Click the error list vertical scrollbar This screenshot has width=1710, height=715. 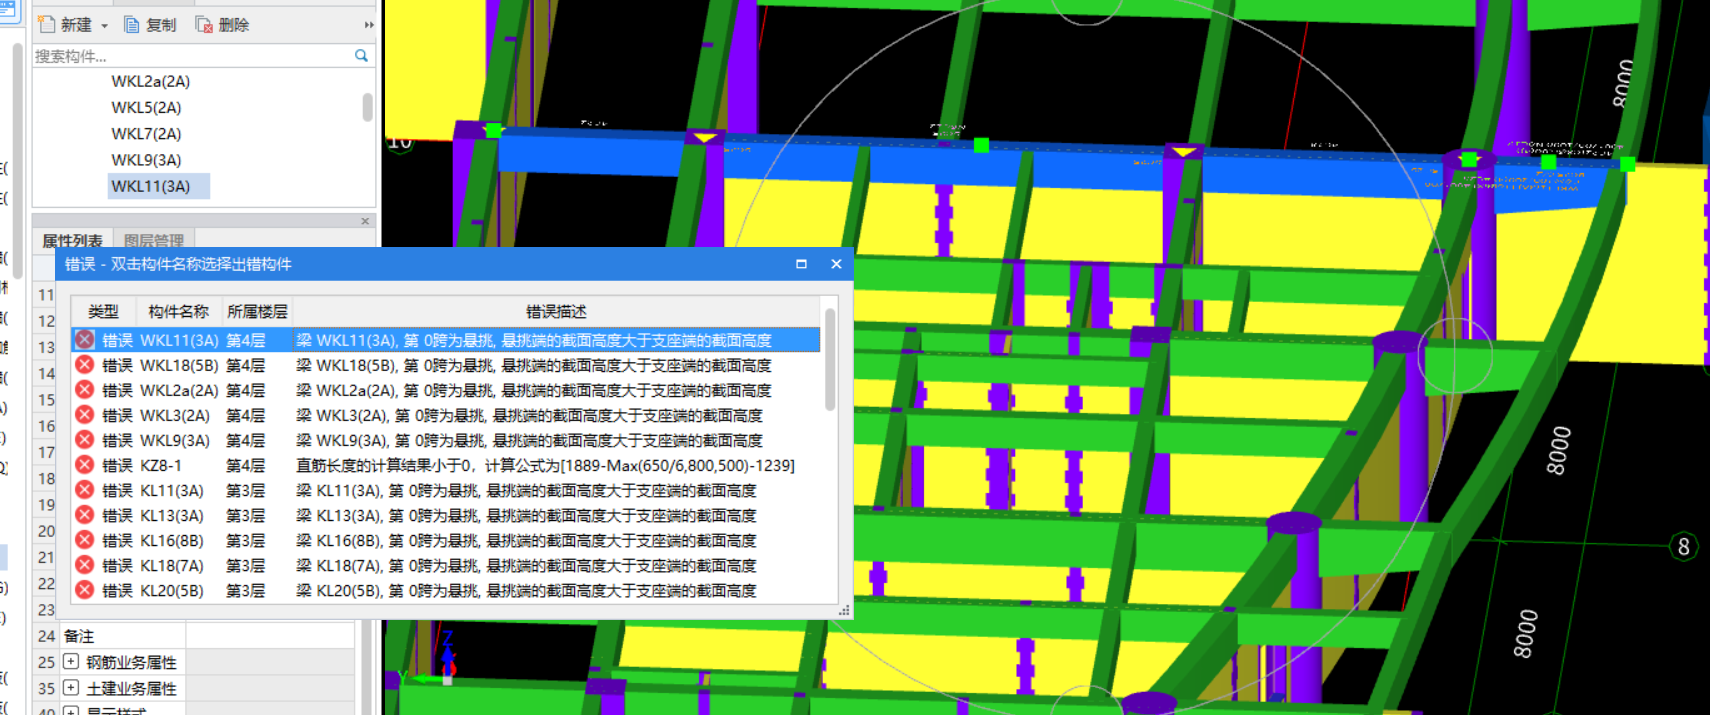(x=830, y=360)
